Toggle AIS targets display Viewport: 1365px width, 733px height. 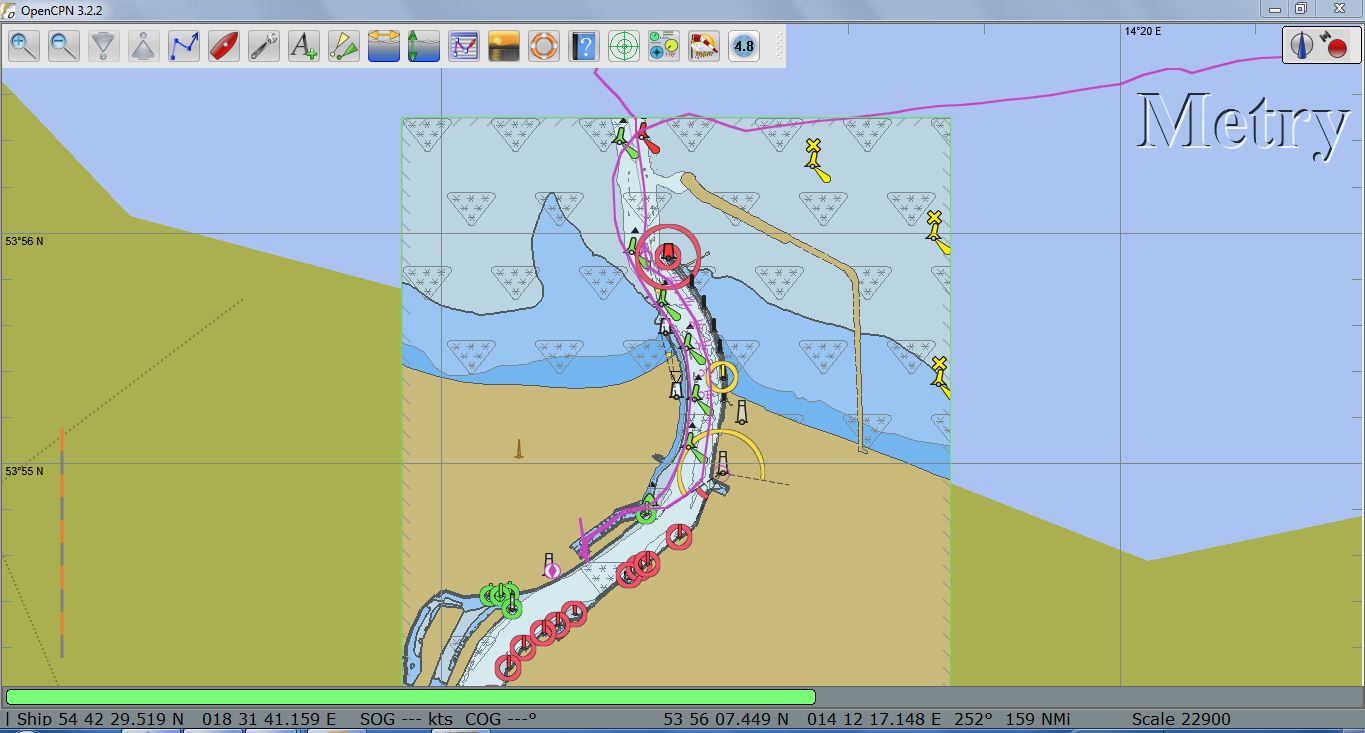344,46
